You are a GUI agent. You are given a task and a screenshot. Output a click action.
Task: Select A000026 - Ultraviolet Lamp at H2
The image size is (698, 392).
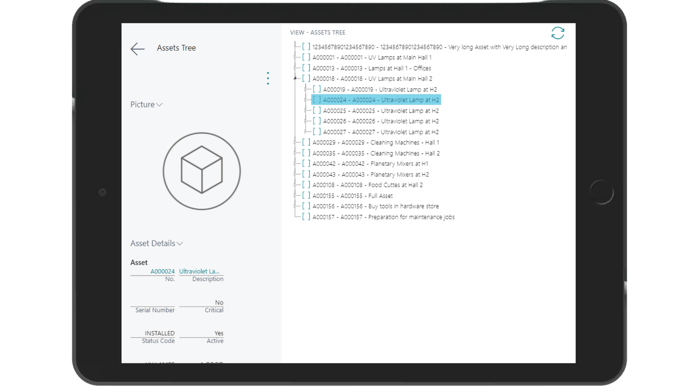(381, 121)
